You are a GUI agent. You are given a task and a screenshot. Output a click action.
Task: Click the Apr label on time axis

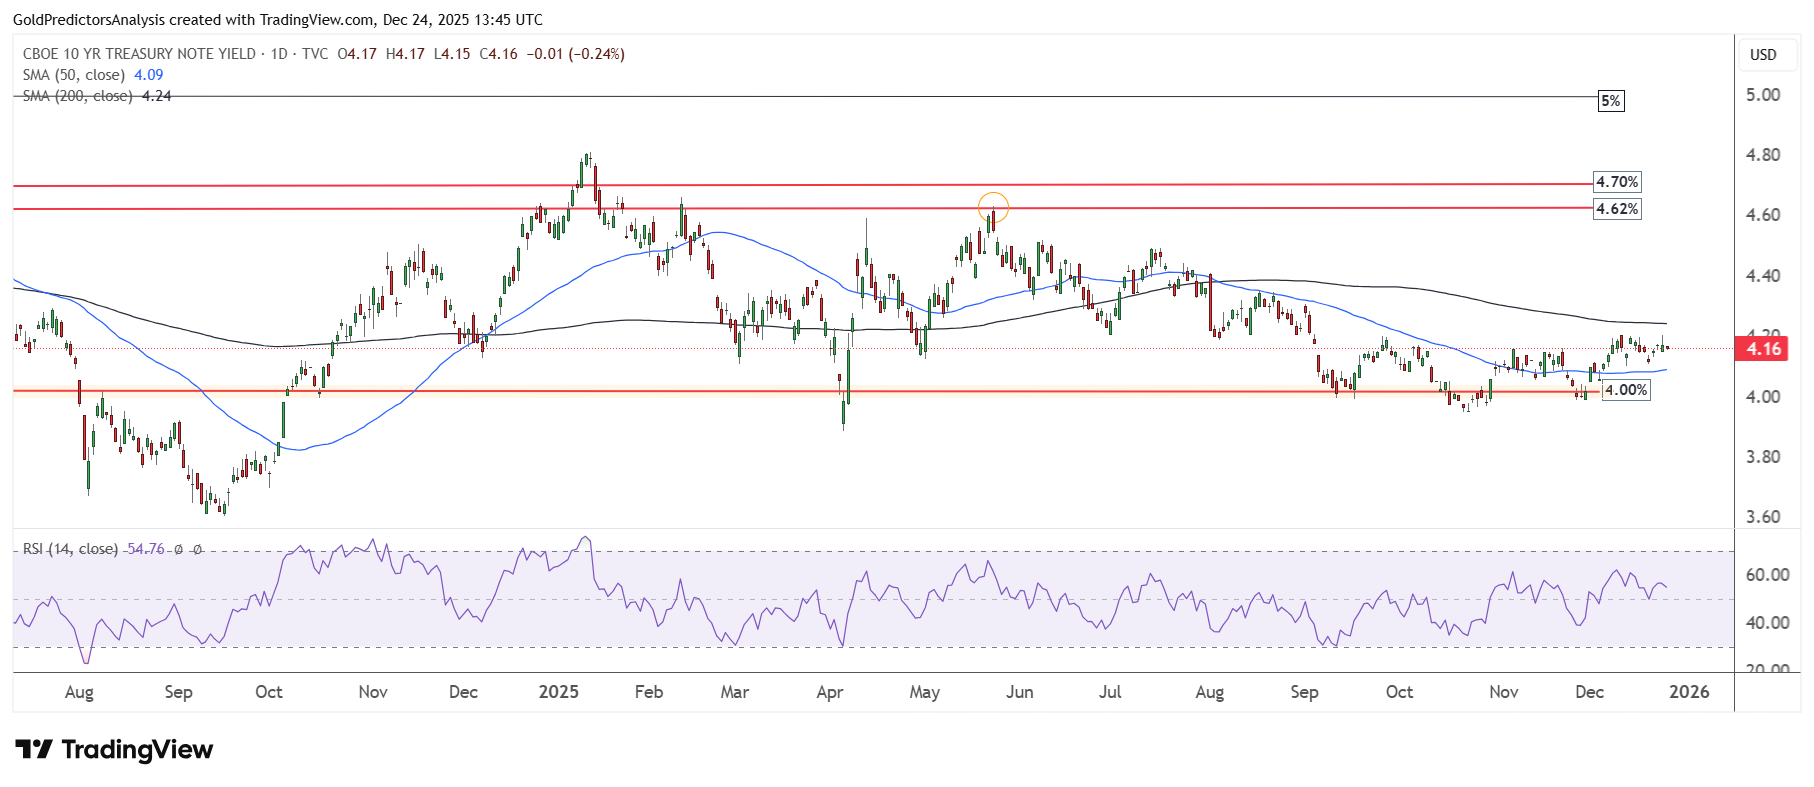click(x=830, y=692)
